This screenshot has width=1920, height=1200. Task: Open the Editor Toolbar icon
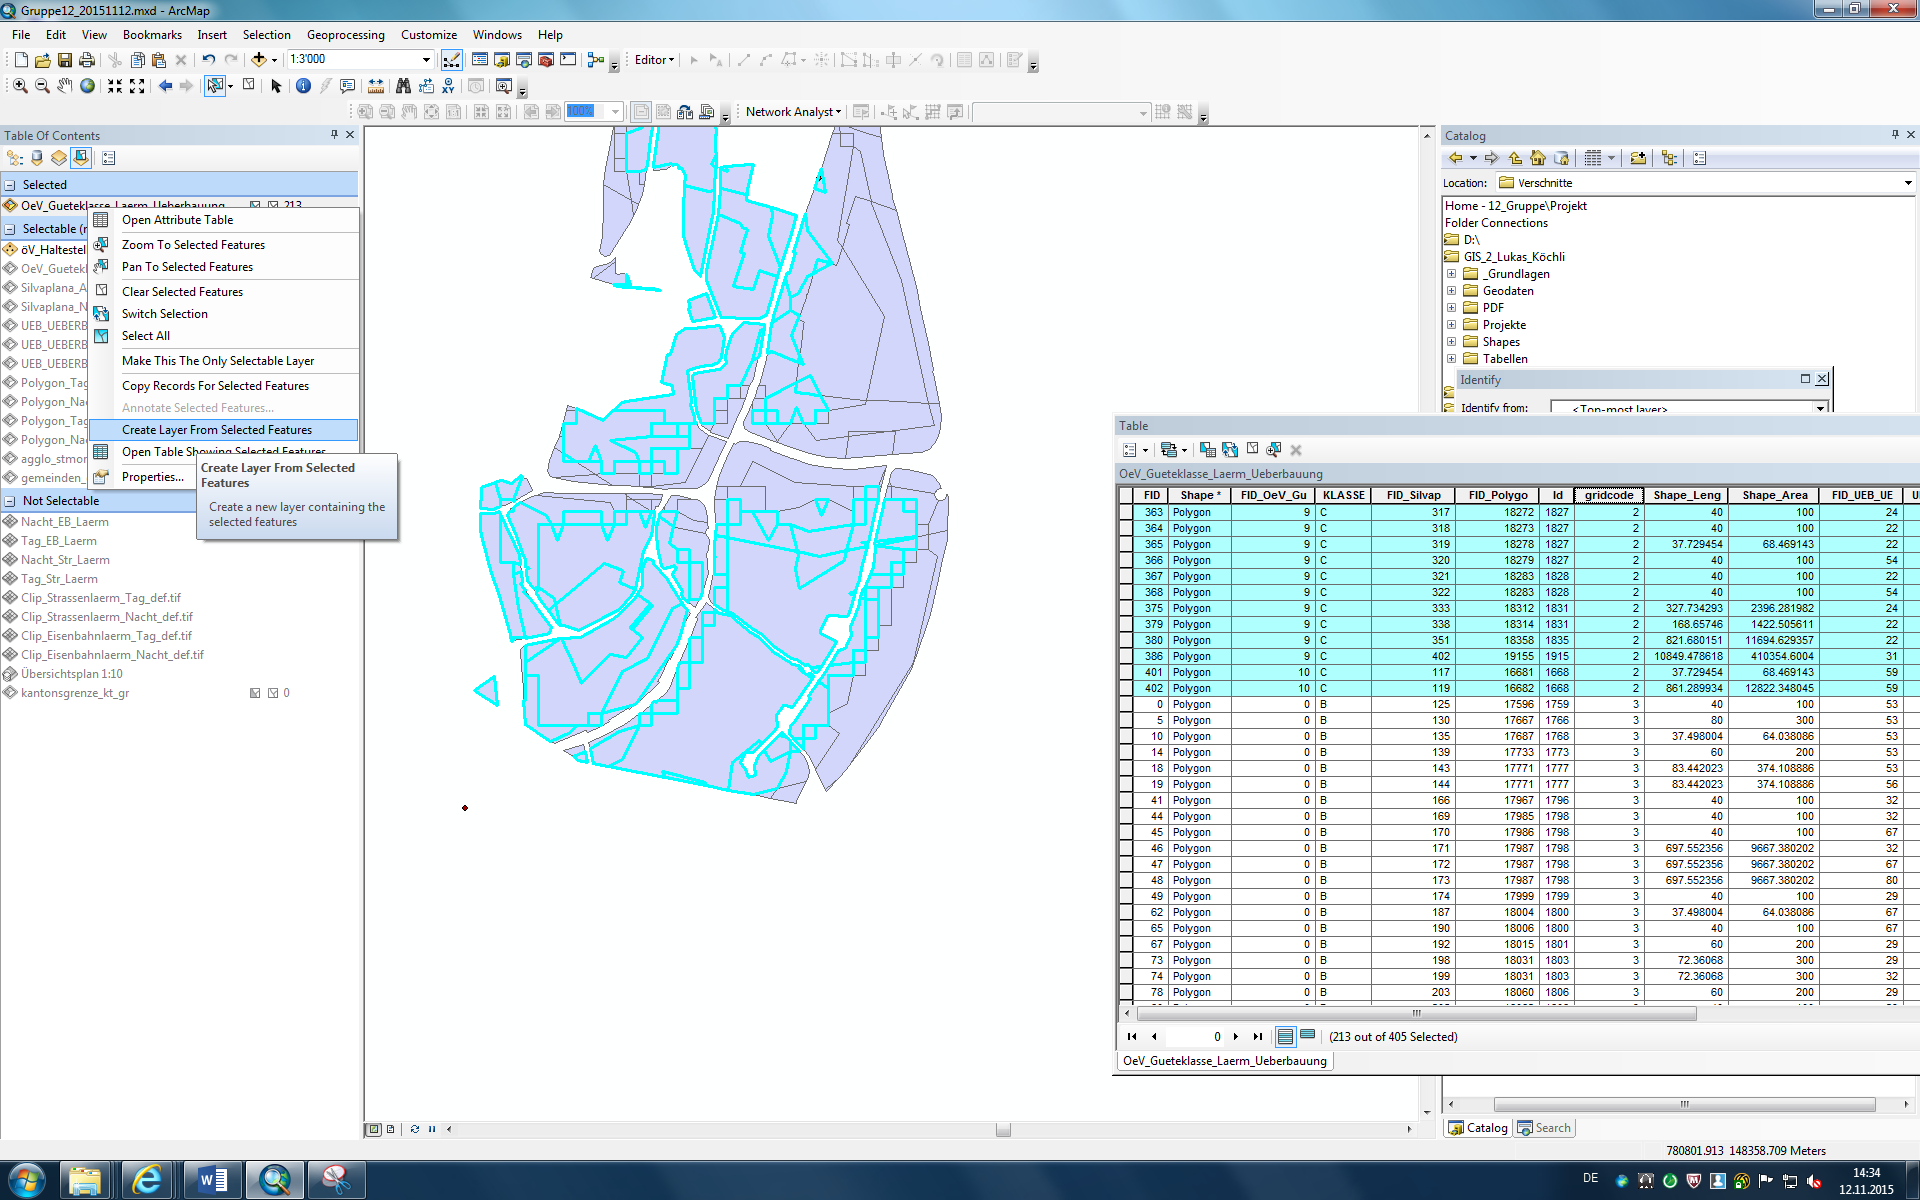(x=452, y=60)
